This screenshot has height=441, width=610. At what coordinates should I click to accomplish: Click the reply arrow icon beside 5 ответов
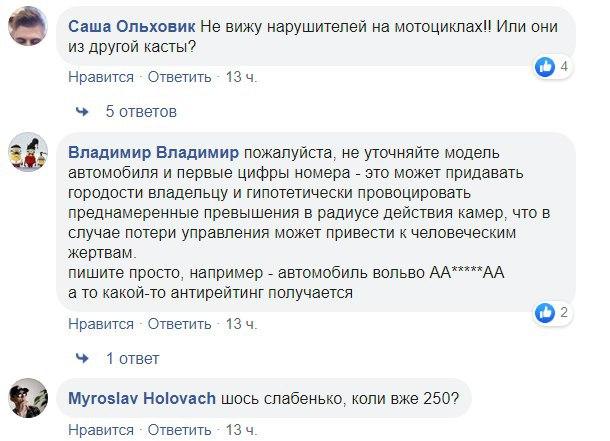[82, 109]
